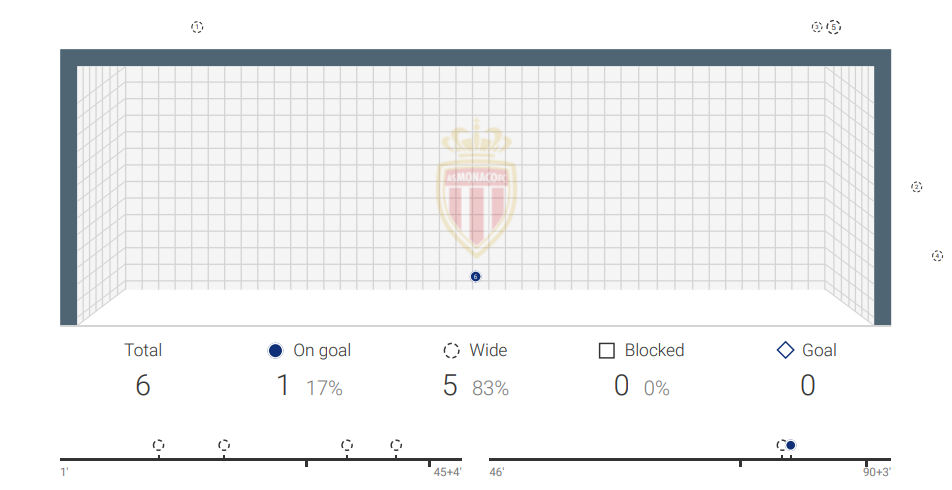Select the first wide shot on first-half timeline
The image size is (952, 490).
coord(158,445)
